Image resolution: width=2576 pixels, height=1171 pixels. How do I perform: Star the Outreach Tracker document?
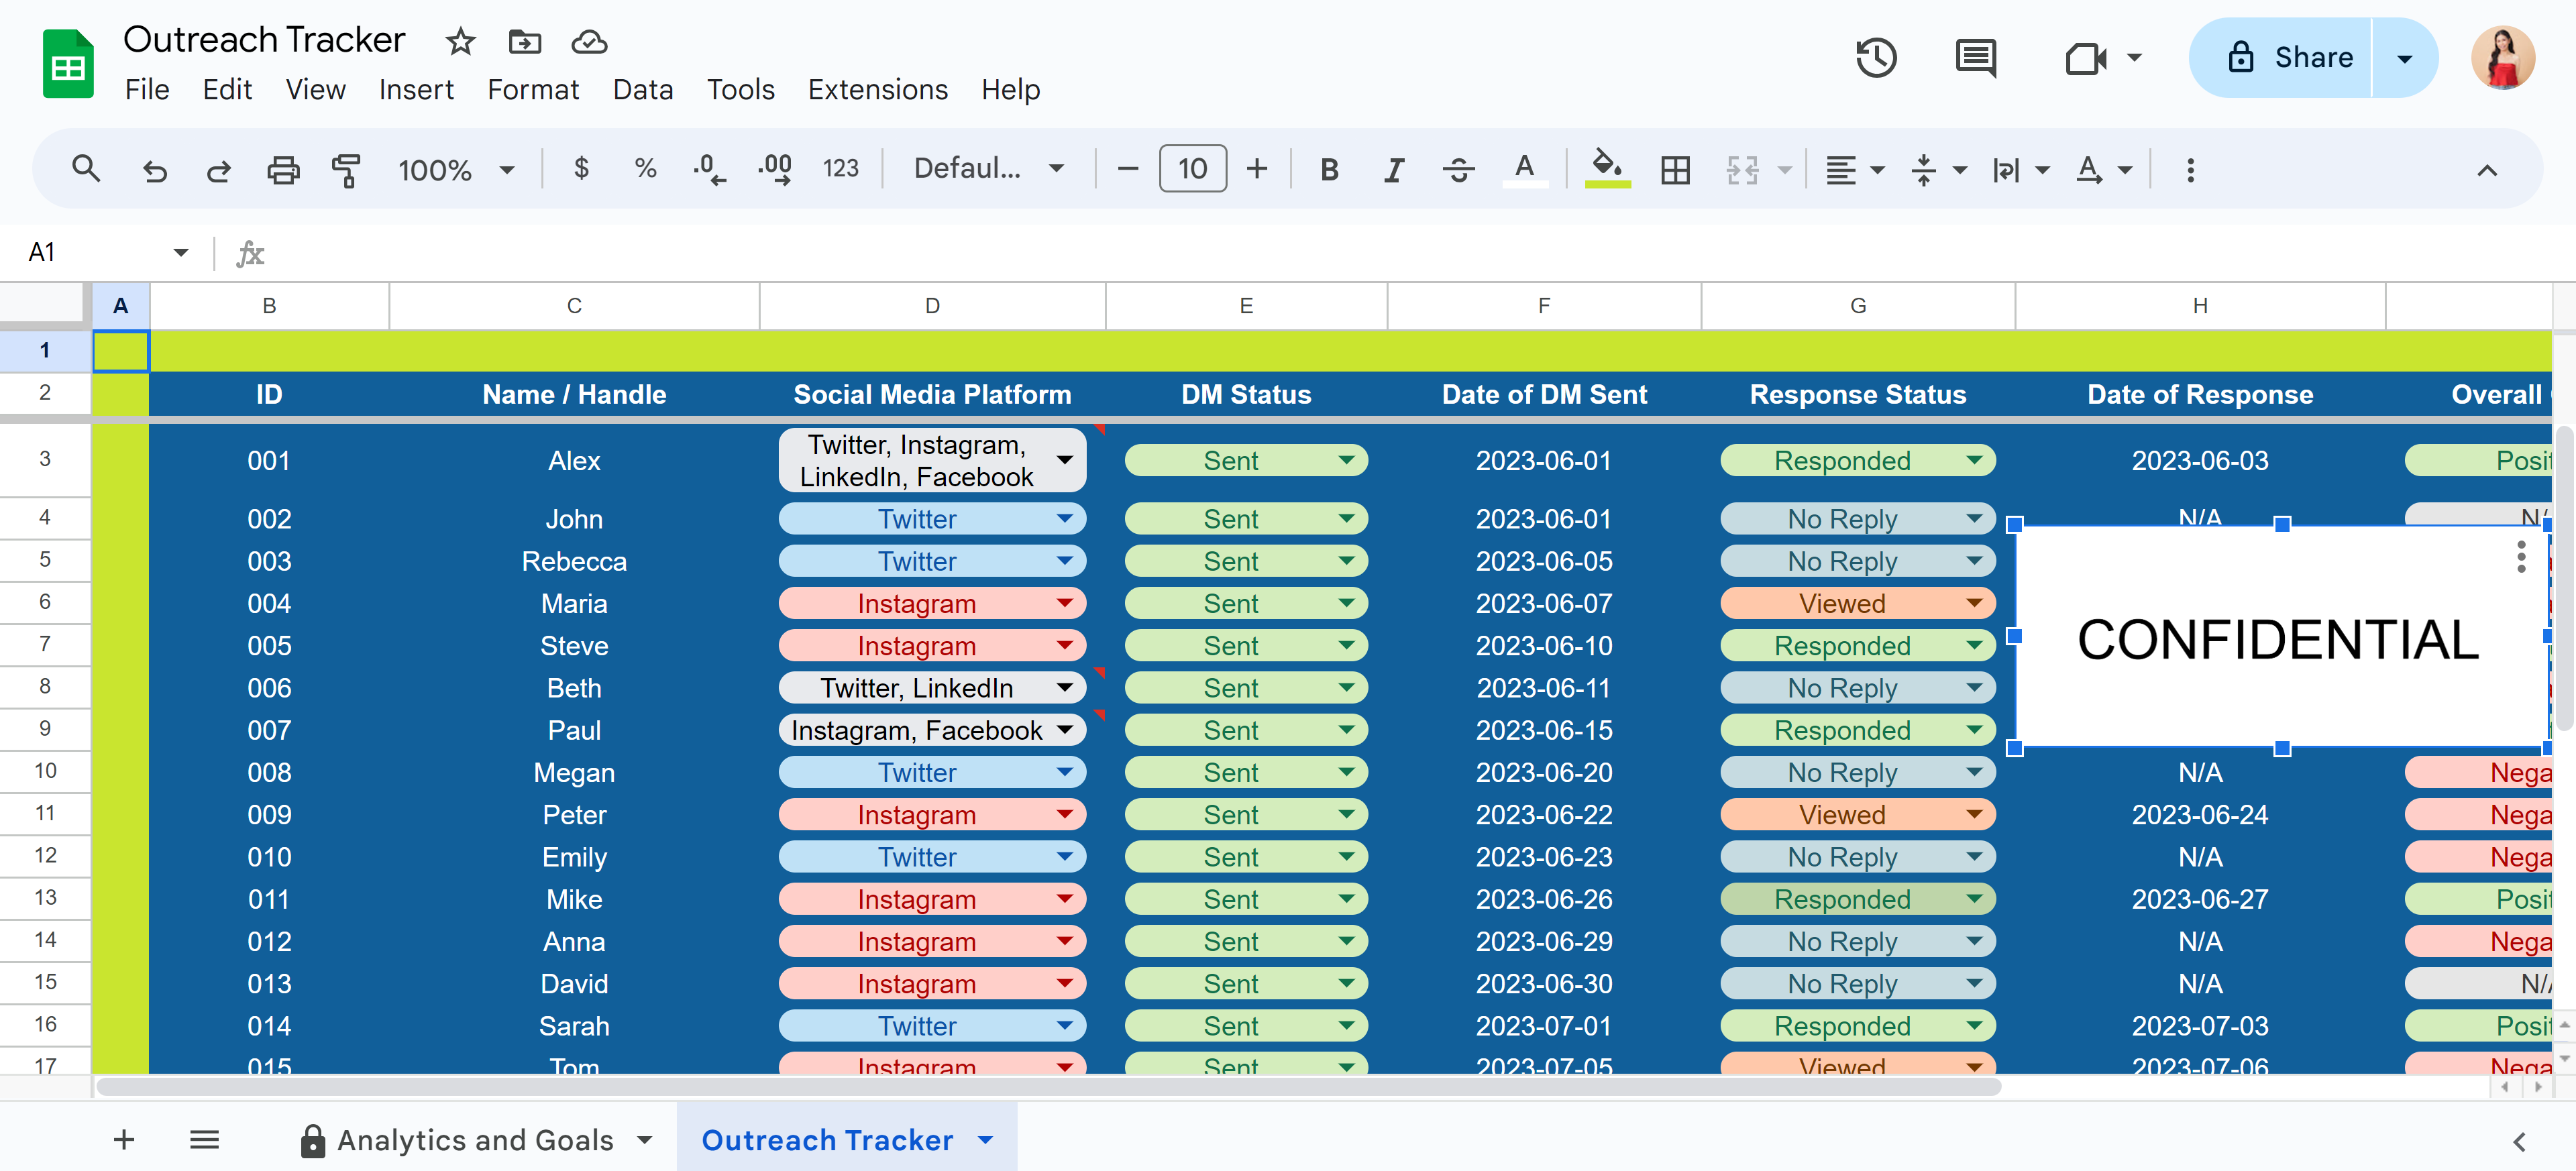(x=460, y=42)
